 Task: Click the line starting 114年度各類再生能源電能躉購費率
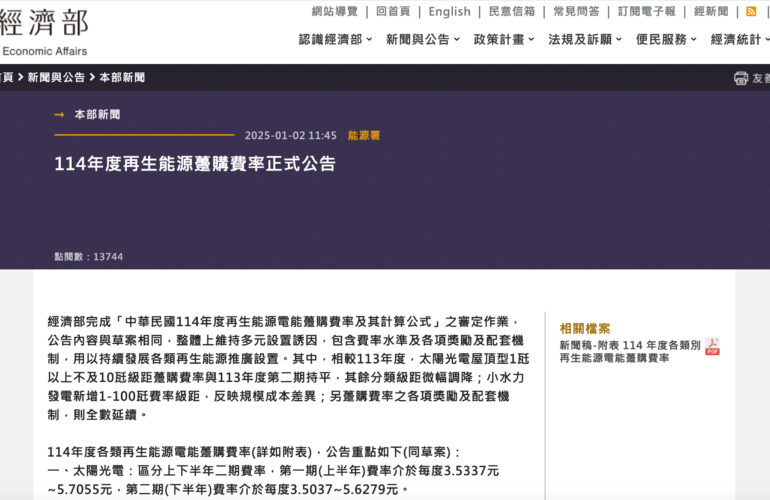[253, 452]
